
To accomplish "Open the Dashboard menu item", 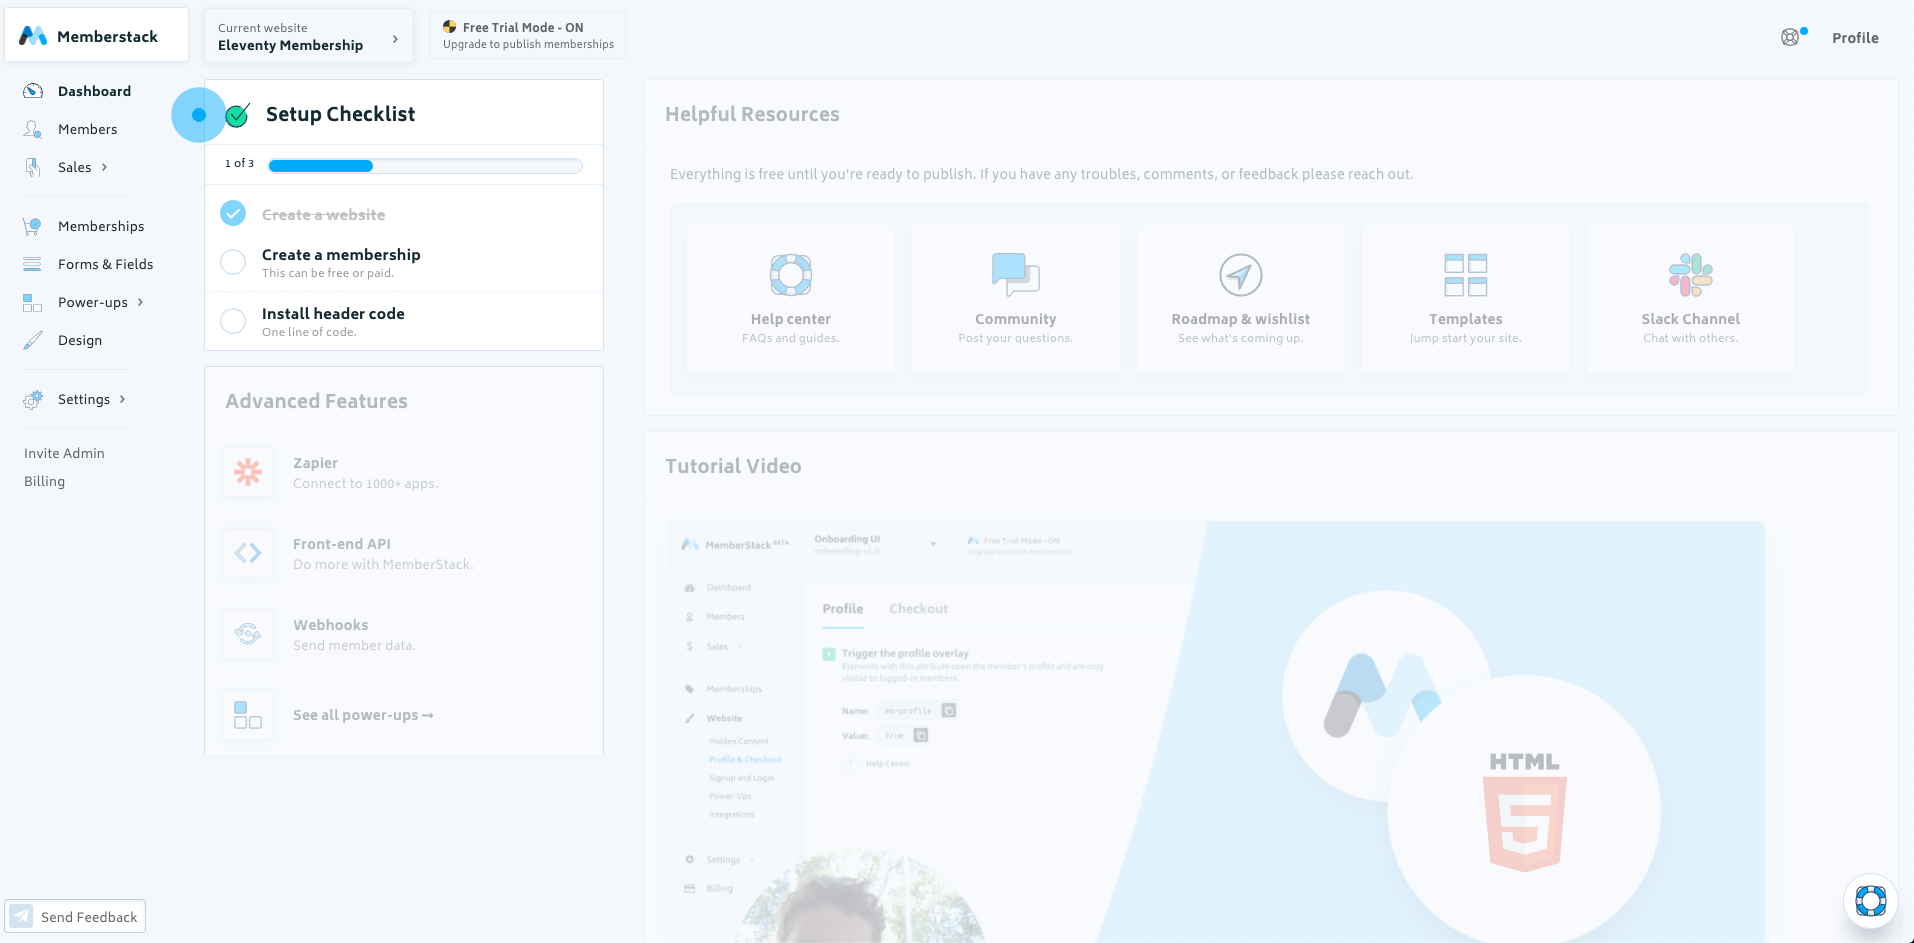I will pos(94,91).
